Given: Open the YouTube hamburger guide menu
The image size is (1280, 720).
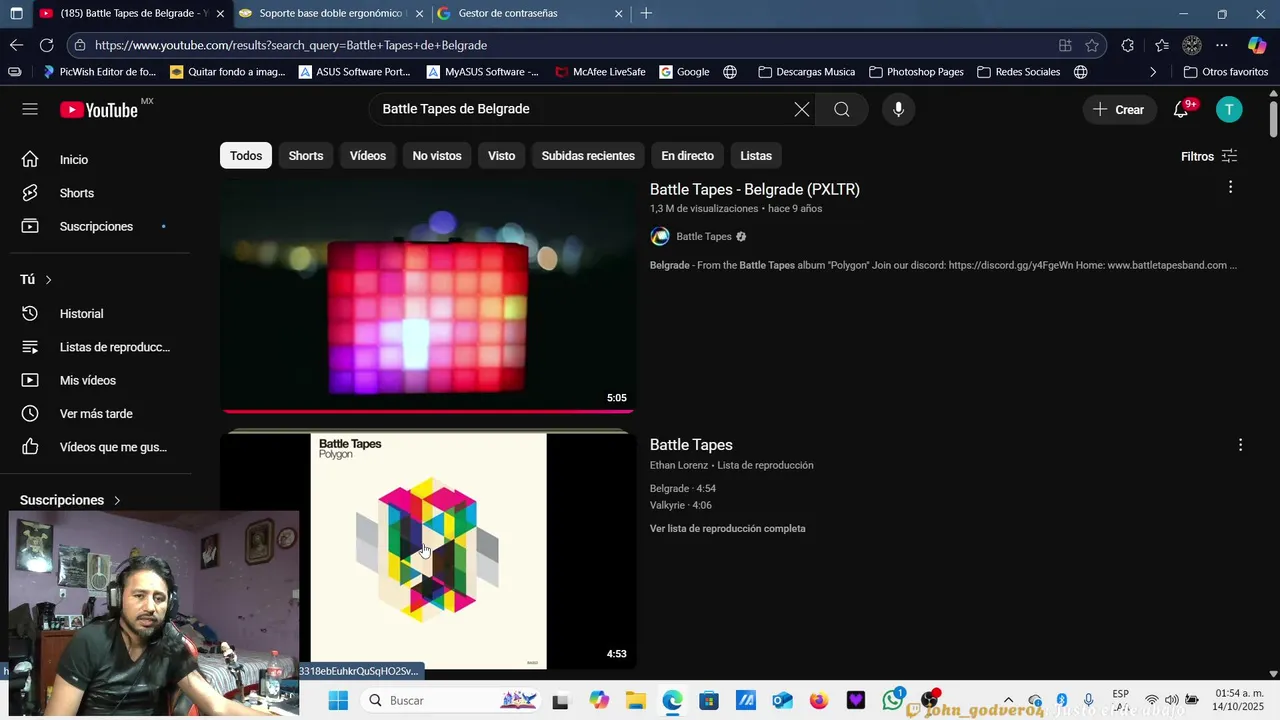Looking at the screenshot, I should point(30,109).
